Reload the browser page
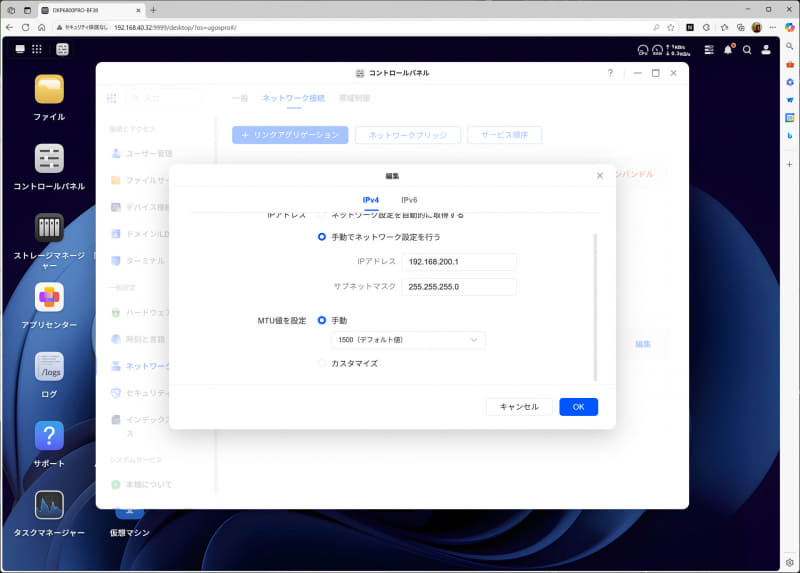Screen dimensions: 800x573 tap(26, 28)
